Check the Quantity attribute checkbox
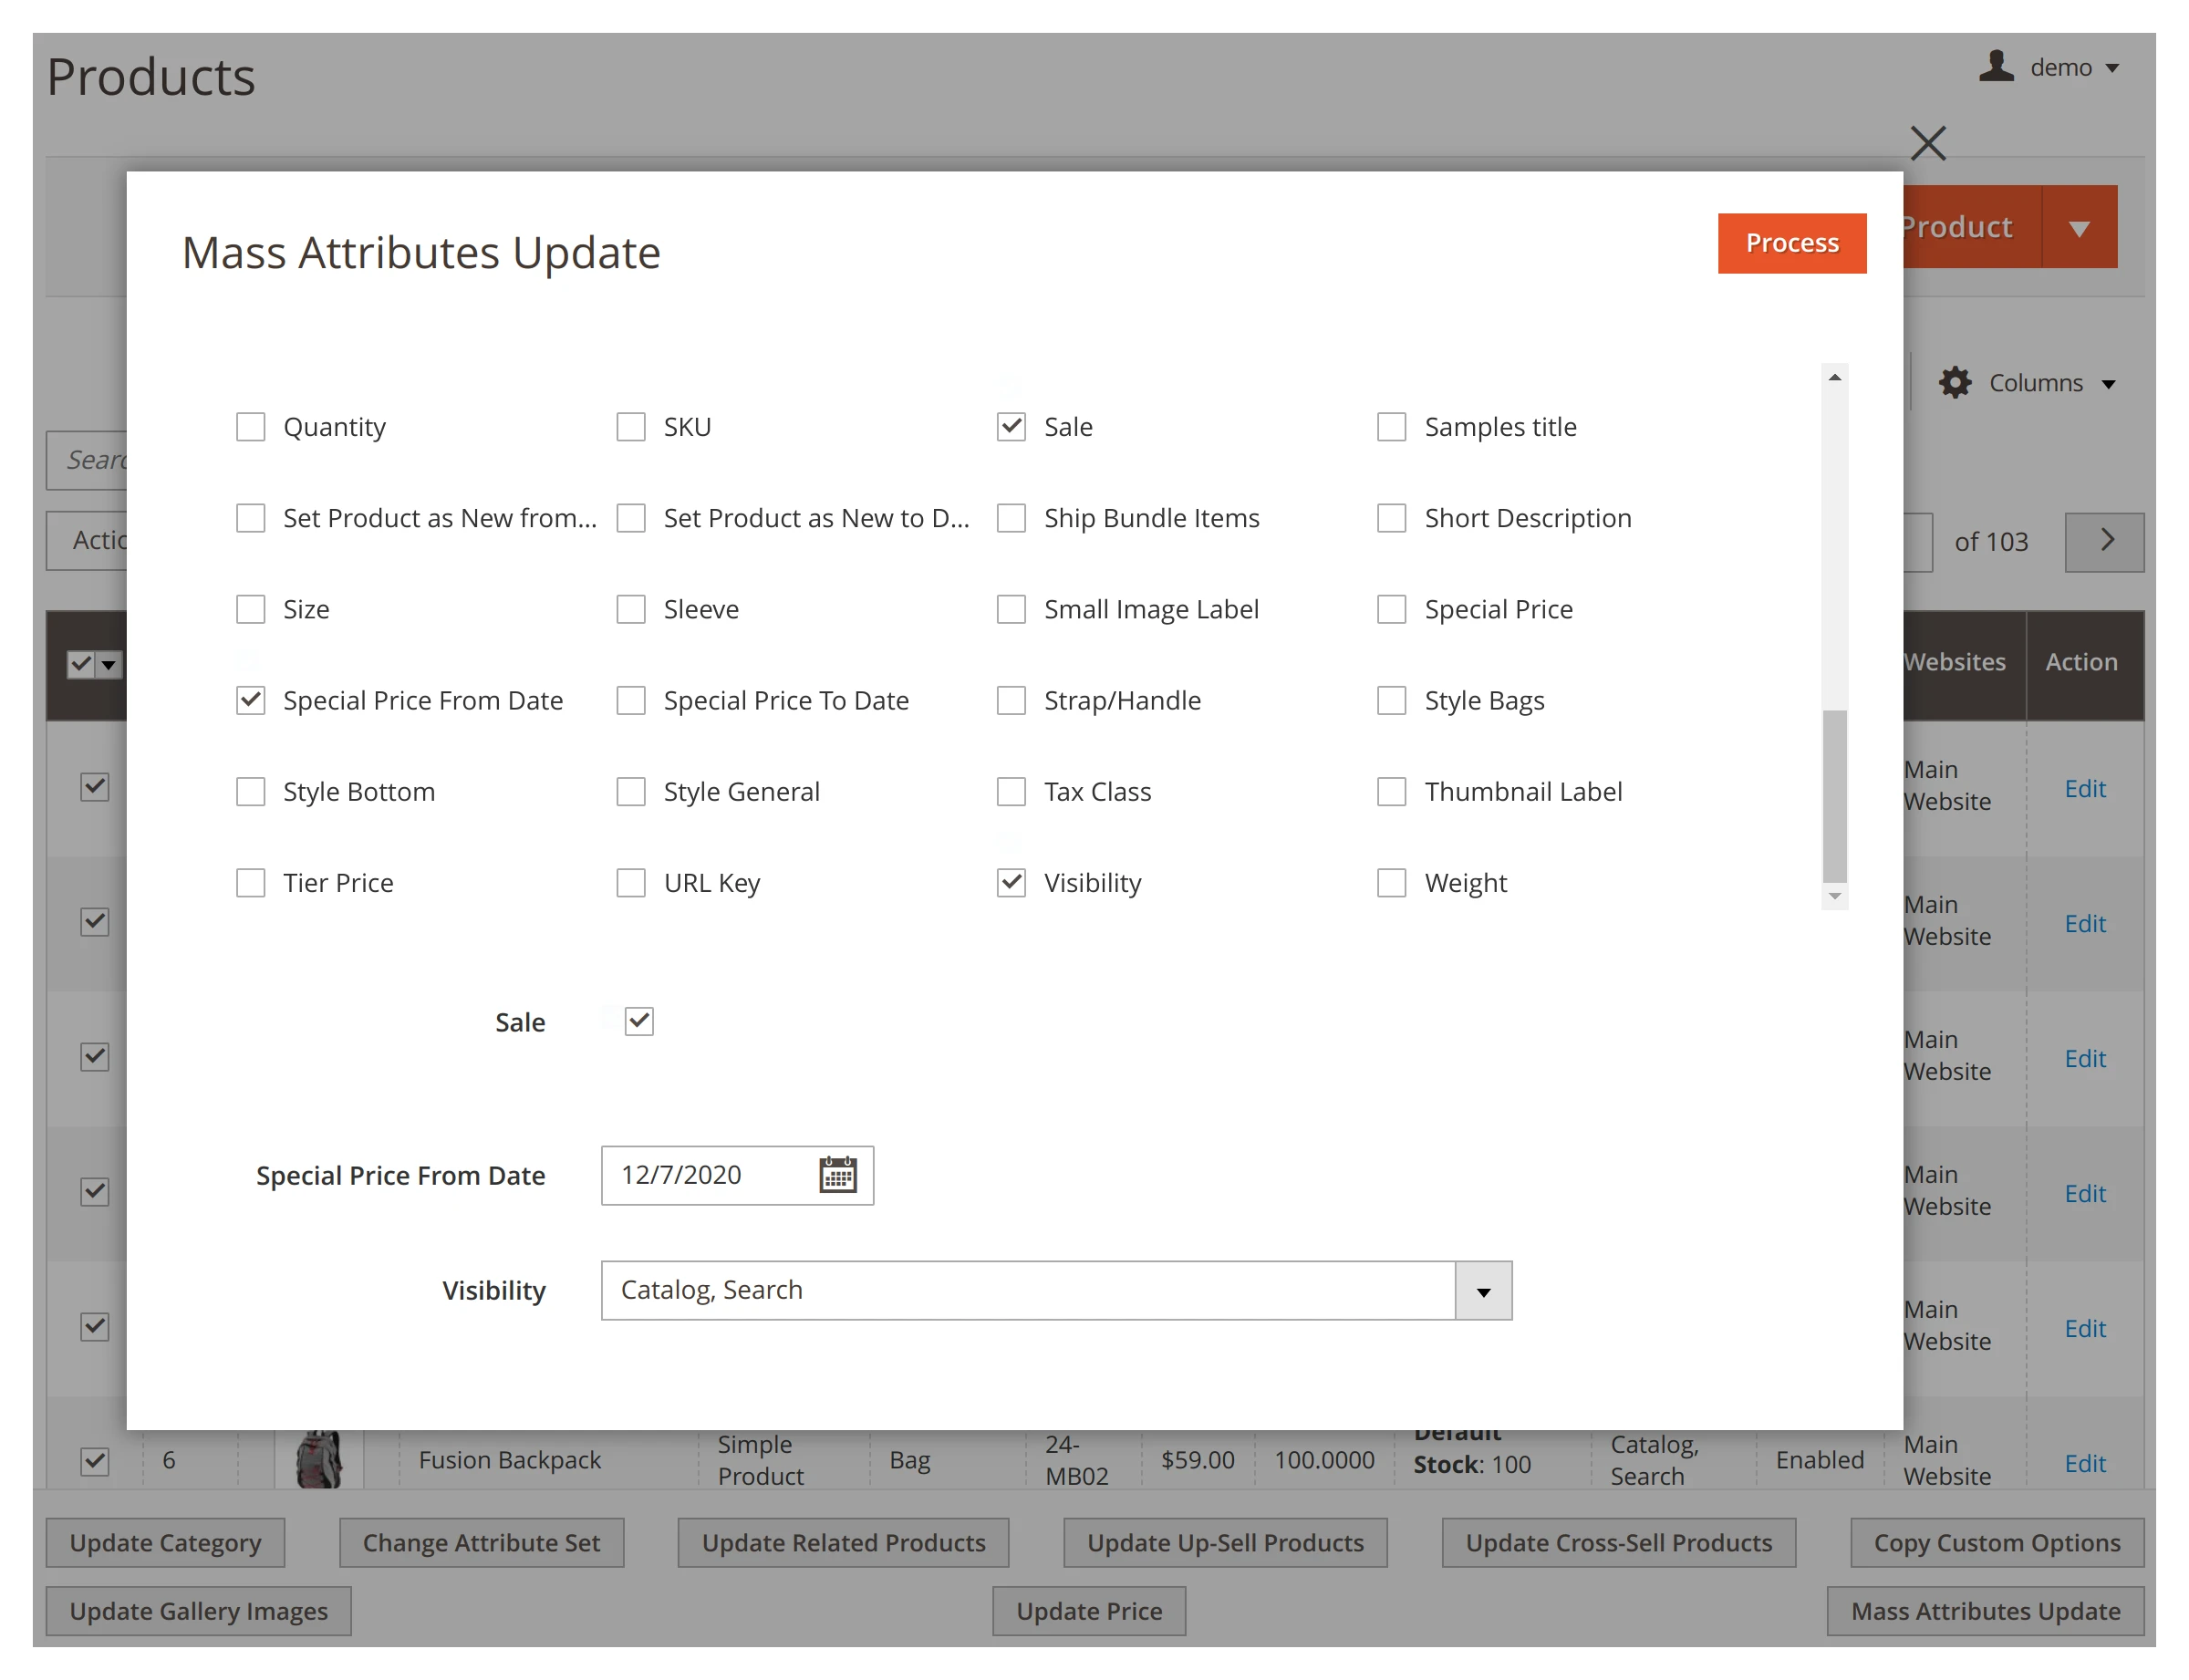The height and width of the screenshot is (1680, 2189). click(x=250, y=426)
